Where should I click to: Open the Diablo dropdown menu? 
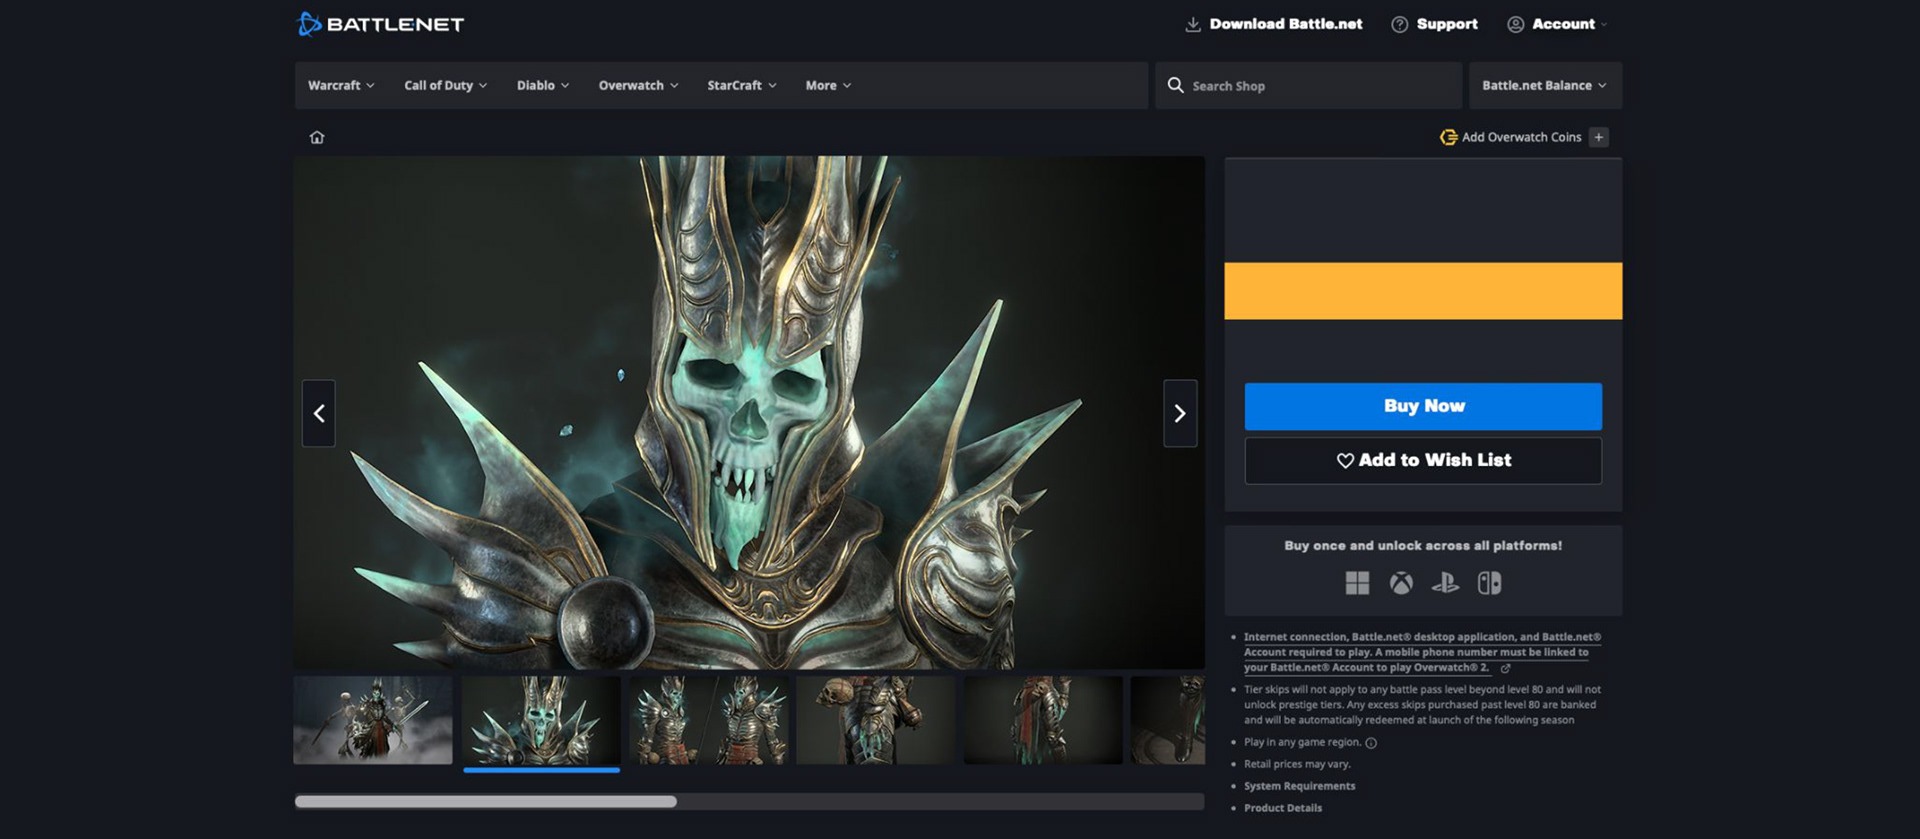pos(543,85)
